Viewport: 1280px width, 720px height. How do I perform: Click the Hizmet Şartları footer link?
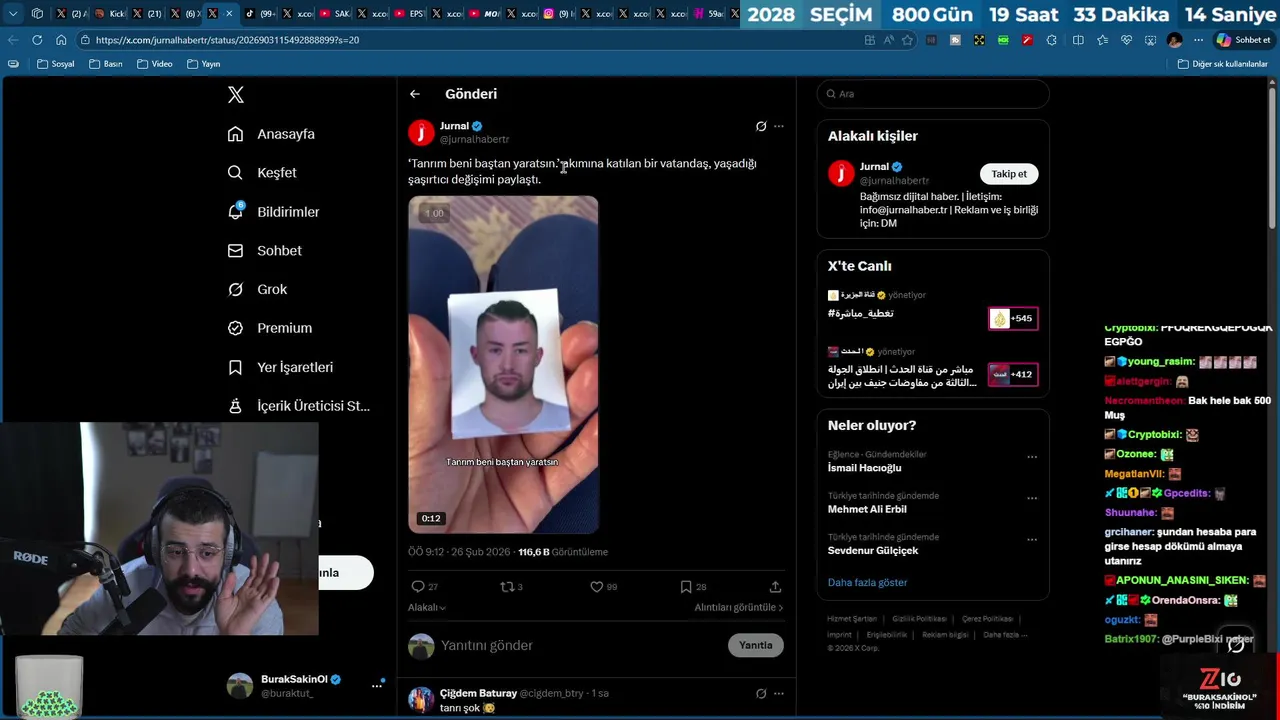click(852, 619)
